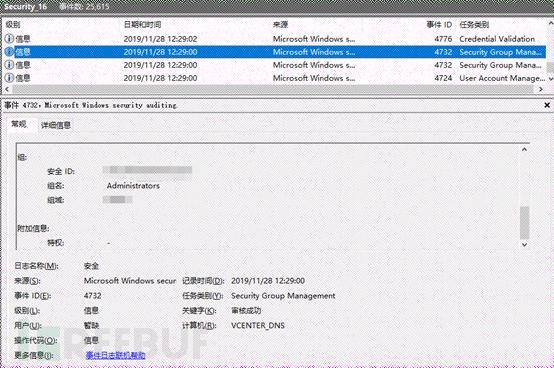This screenshot has width=554, height=368.
Task: Sort by the 日期和时间 column header
Action: click(x=142, y=24)
